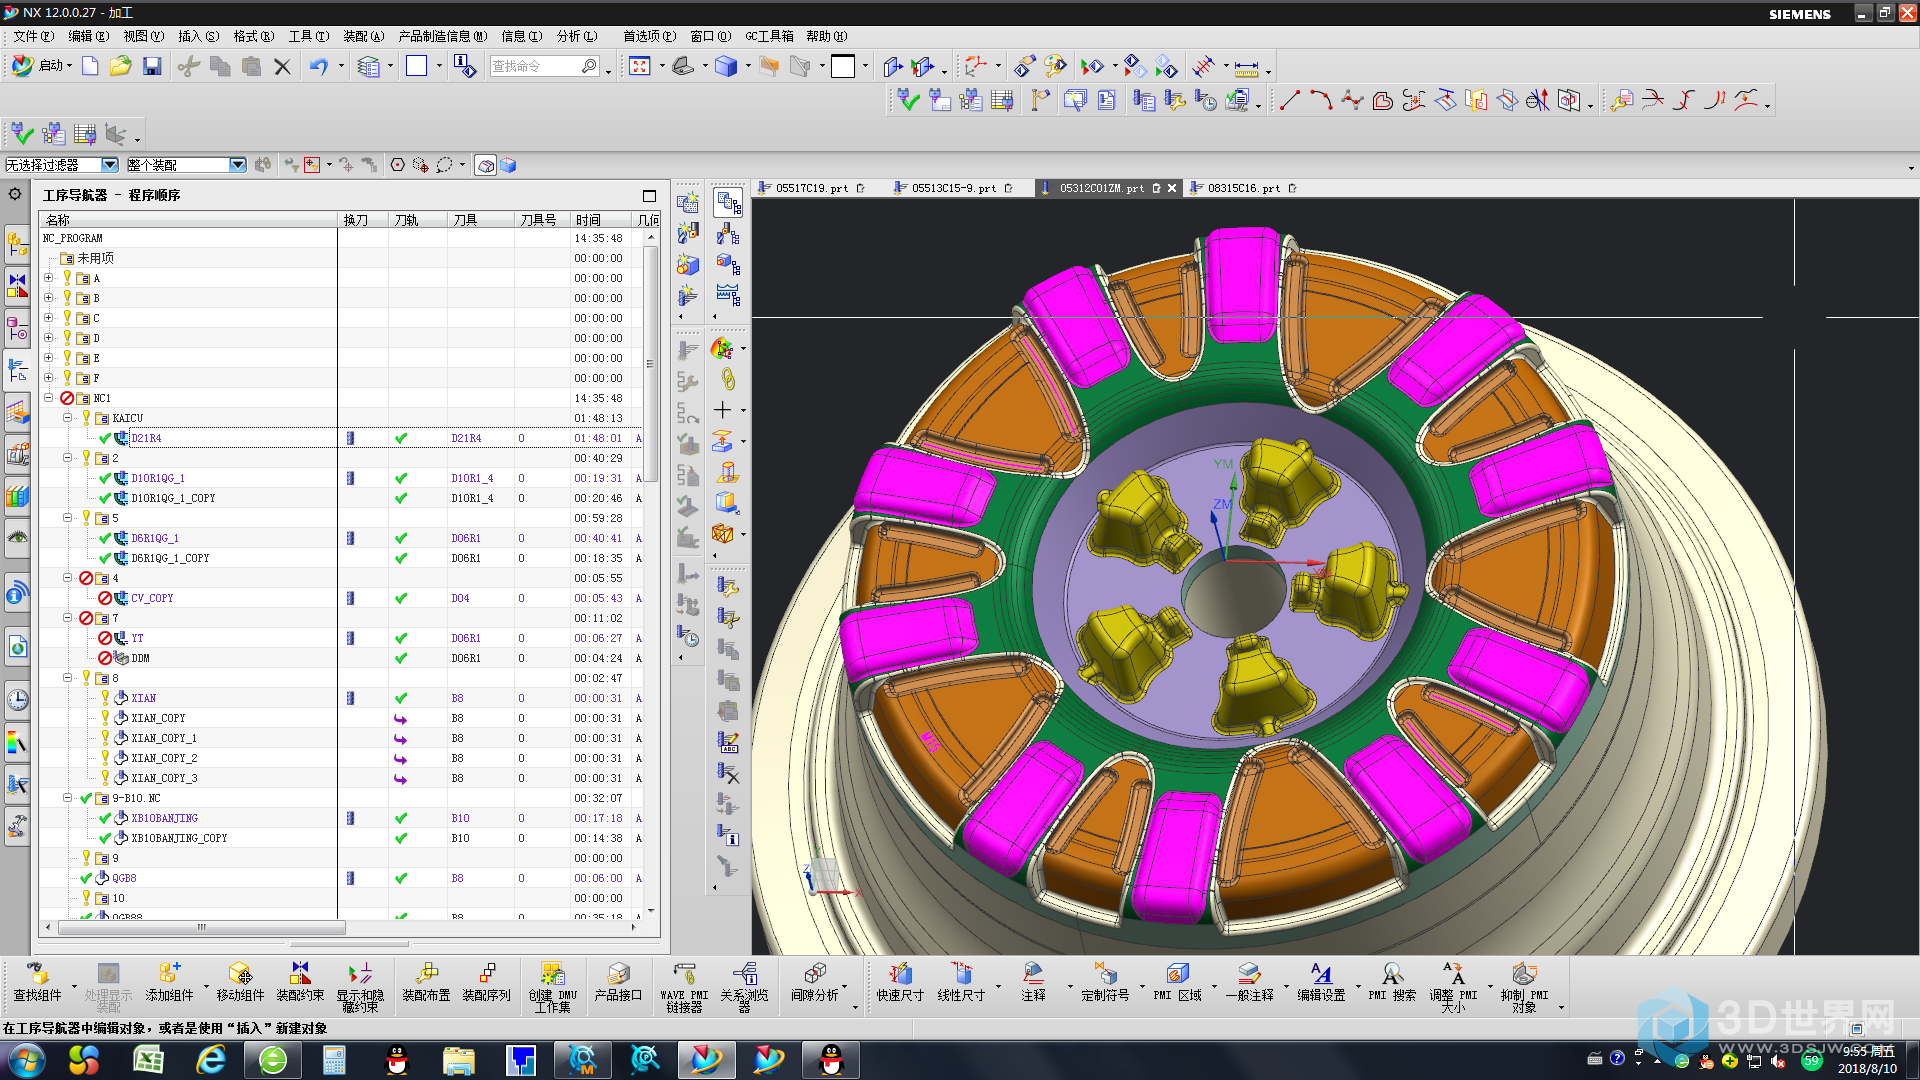The width and height of the screenshot is (1920, 1080).
Task: Open a file with the folder icon
Action: (x=121, y=66)
